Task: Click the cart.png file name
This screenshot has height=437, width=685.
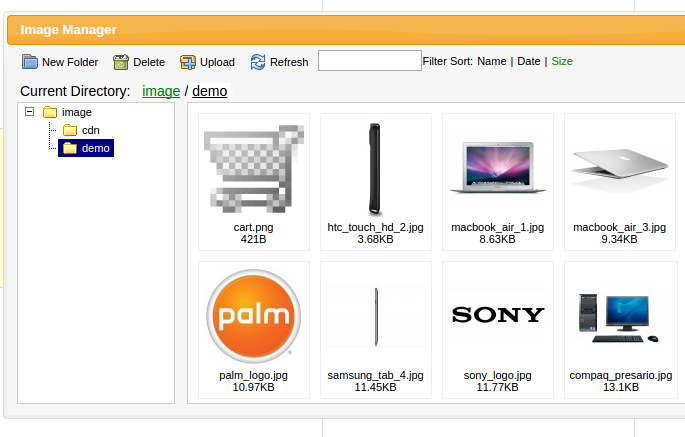Action: 253,227
